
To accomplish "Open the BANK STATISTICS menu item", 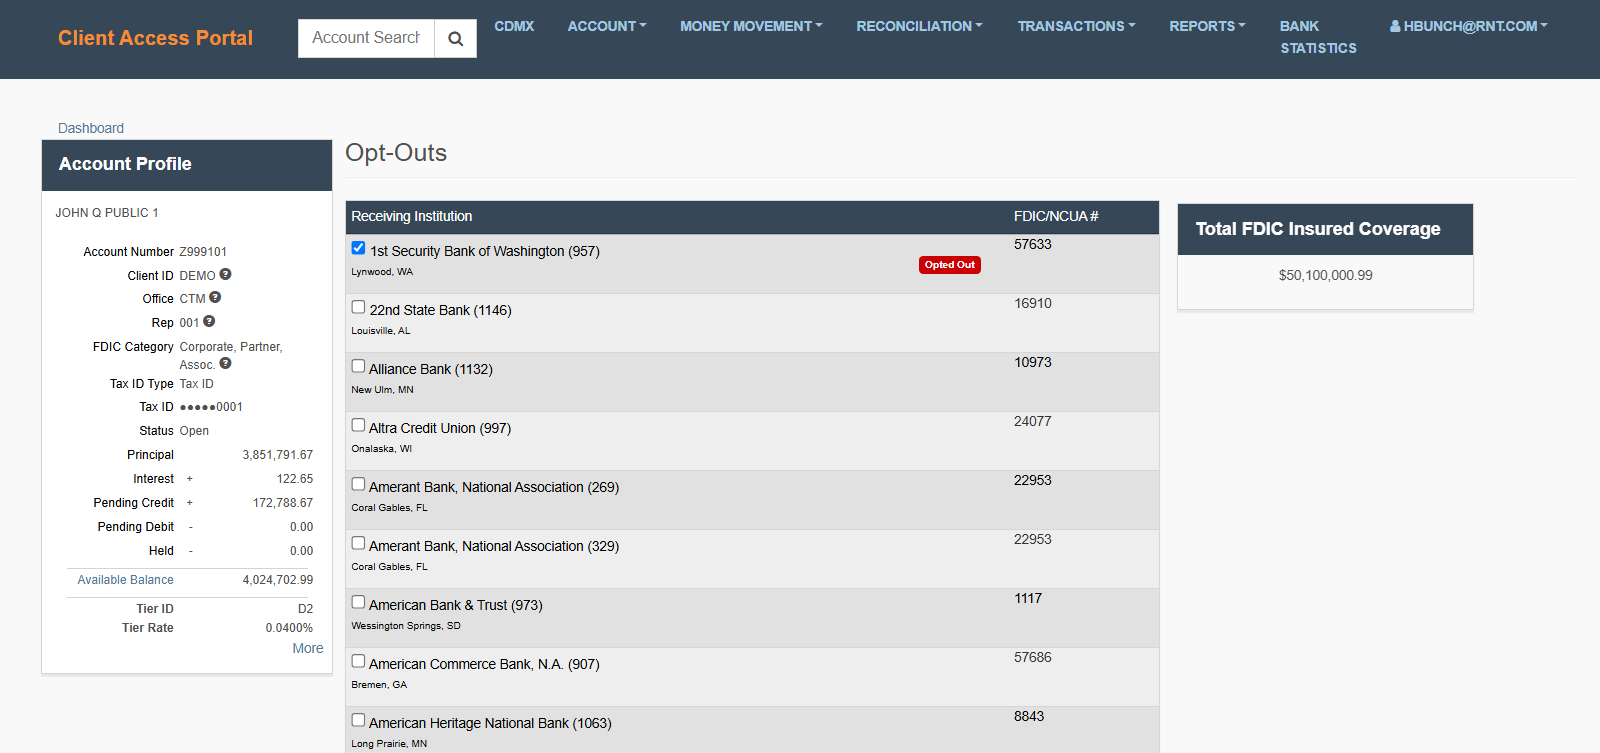I will pyautogui.click(x=1318, y=37).
